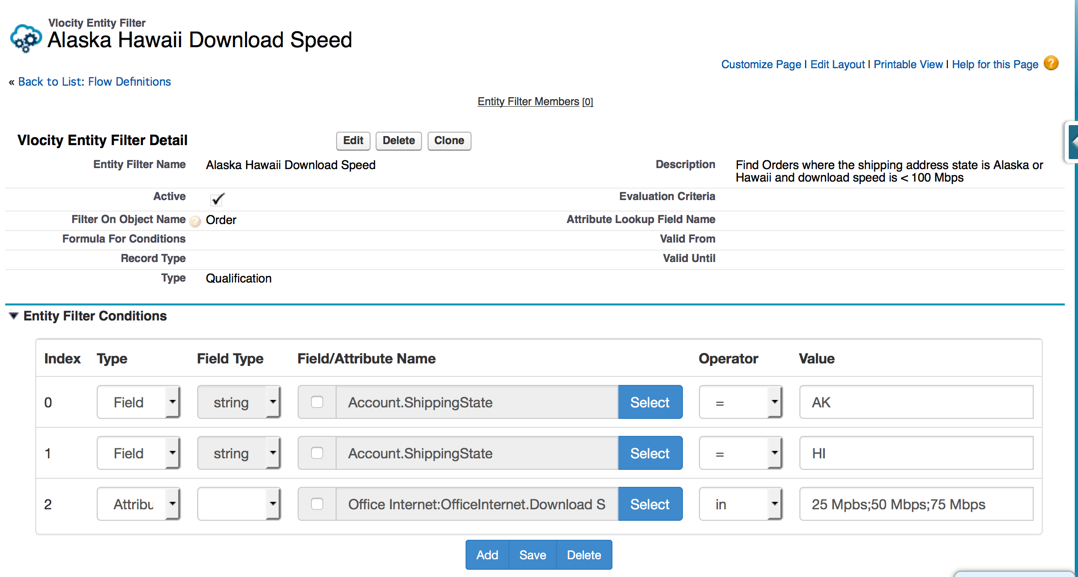This screenshot has width=1078, height=577.
Task: Click the Vlocity cloud gears logo icon
Action: pos(26,39)
